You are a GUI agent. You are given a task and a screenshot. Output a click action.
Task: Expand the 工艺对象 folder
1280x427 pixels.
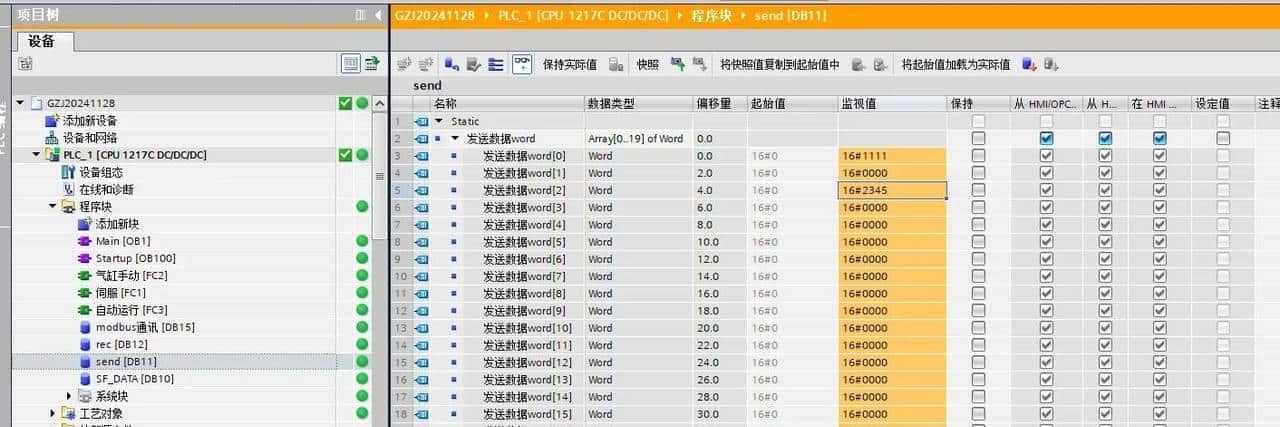[52, 414]
